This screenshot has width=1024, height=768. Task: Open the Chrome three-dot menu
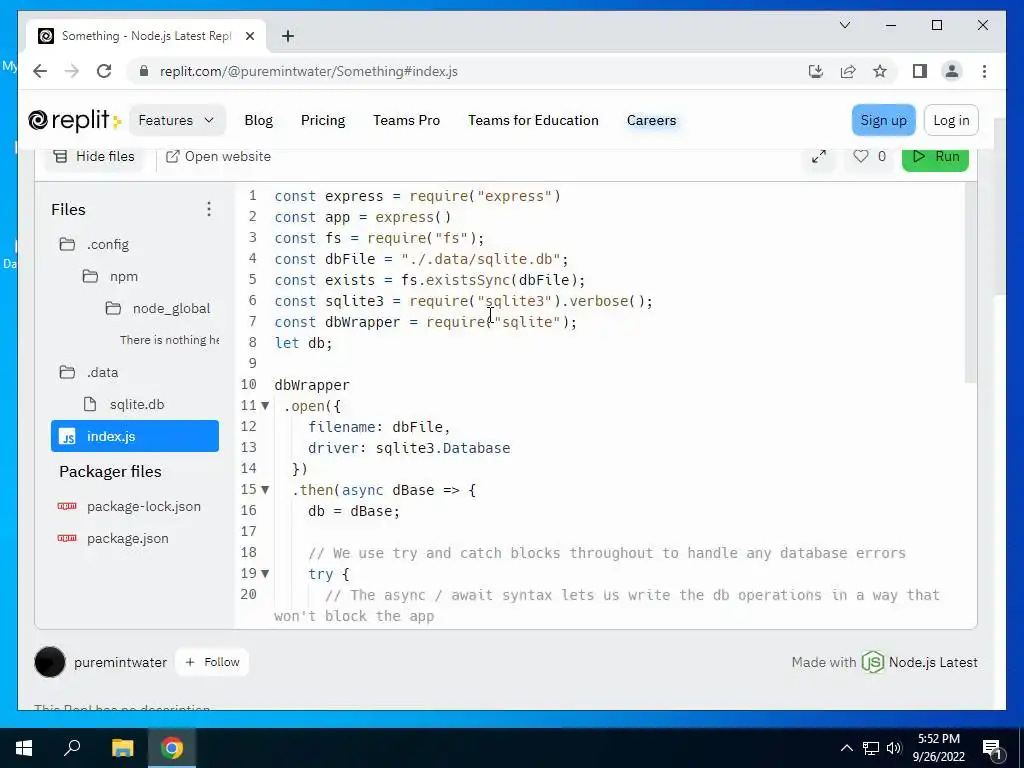tap(984, 71)
